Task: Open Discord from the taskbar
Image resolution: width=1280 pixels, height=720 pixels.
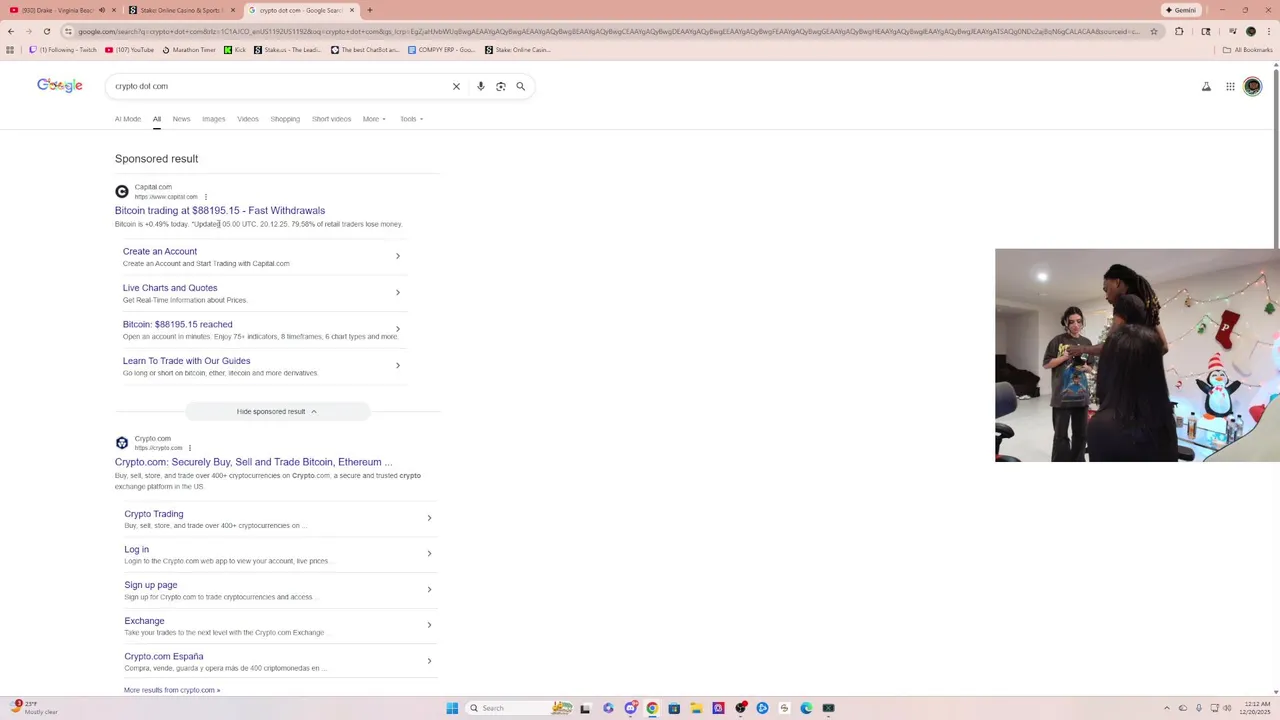Action: point(631,708)
